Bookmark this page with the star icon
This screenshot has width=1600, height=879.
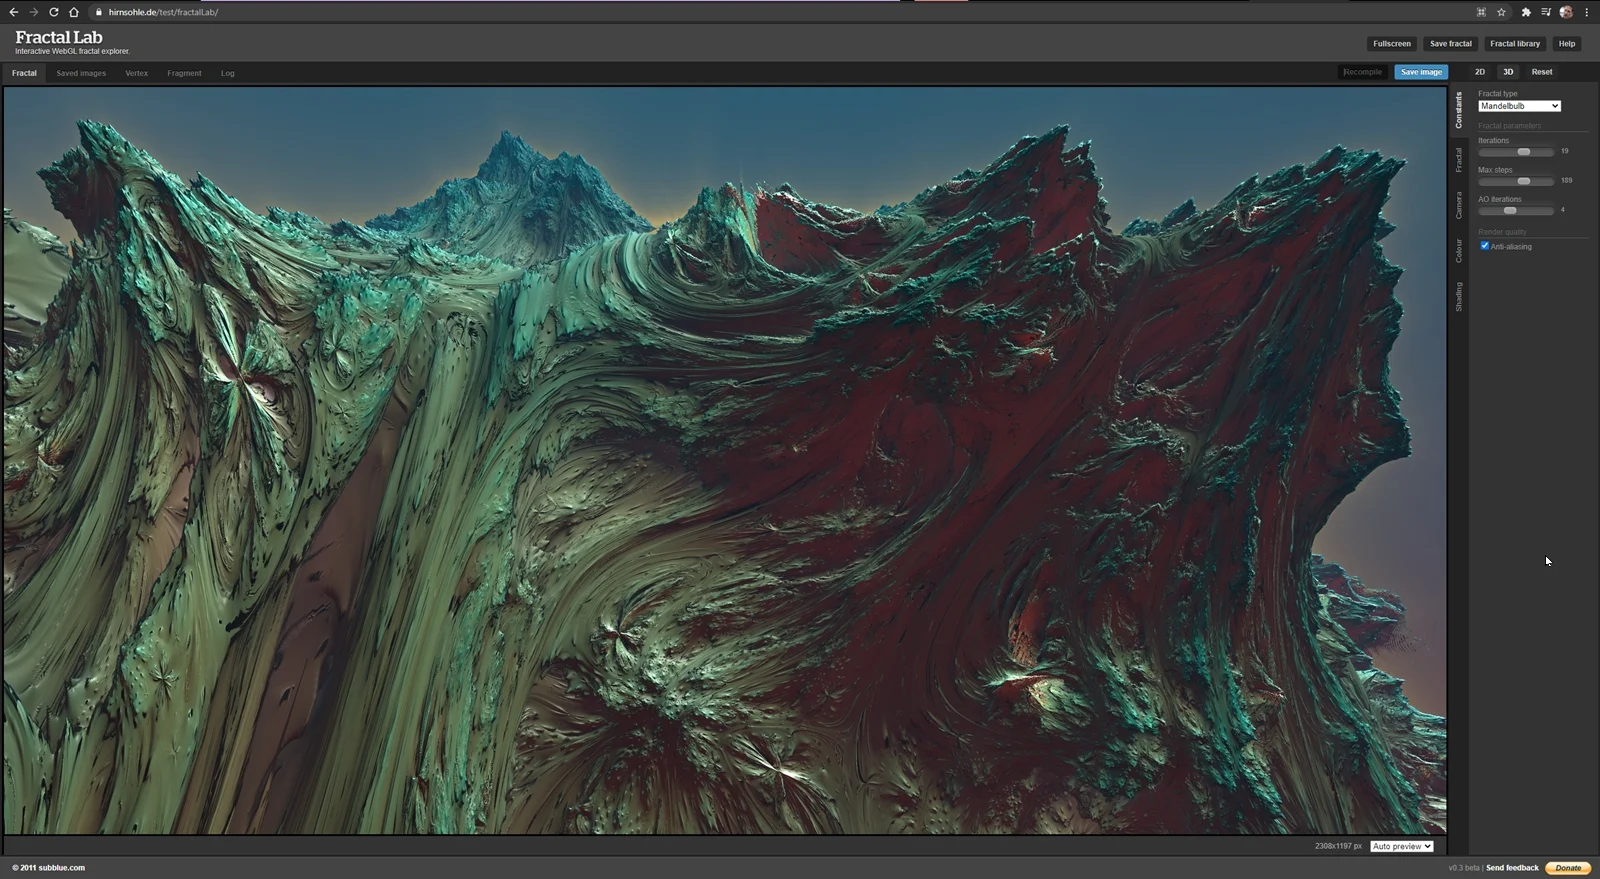pyautogui.click(x=1501, y=12)
